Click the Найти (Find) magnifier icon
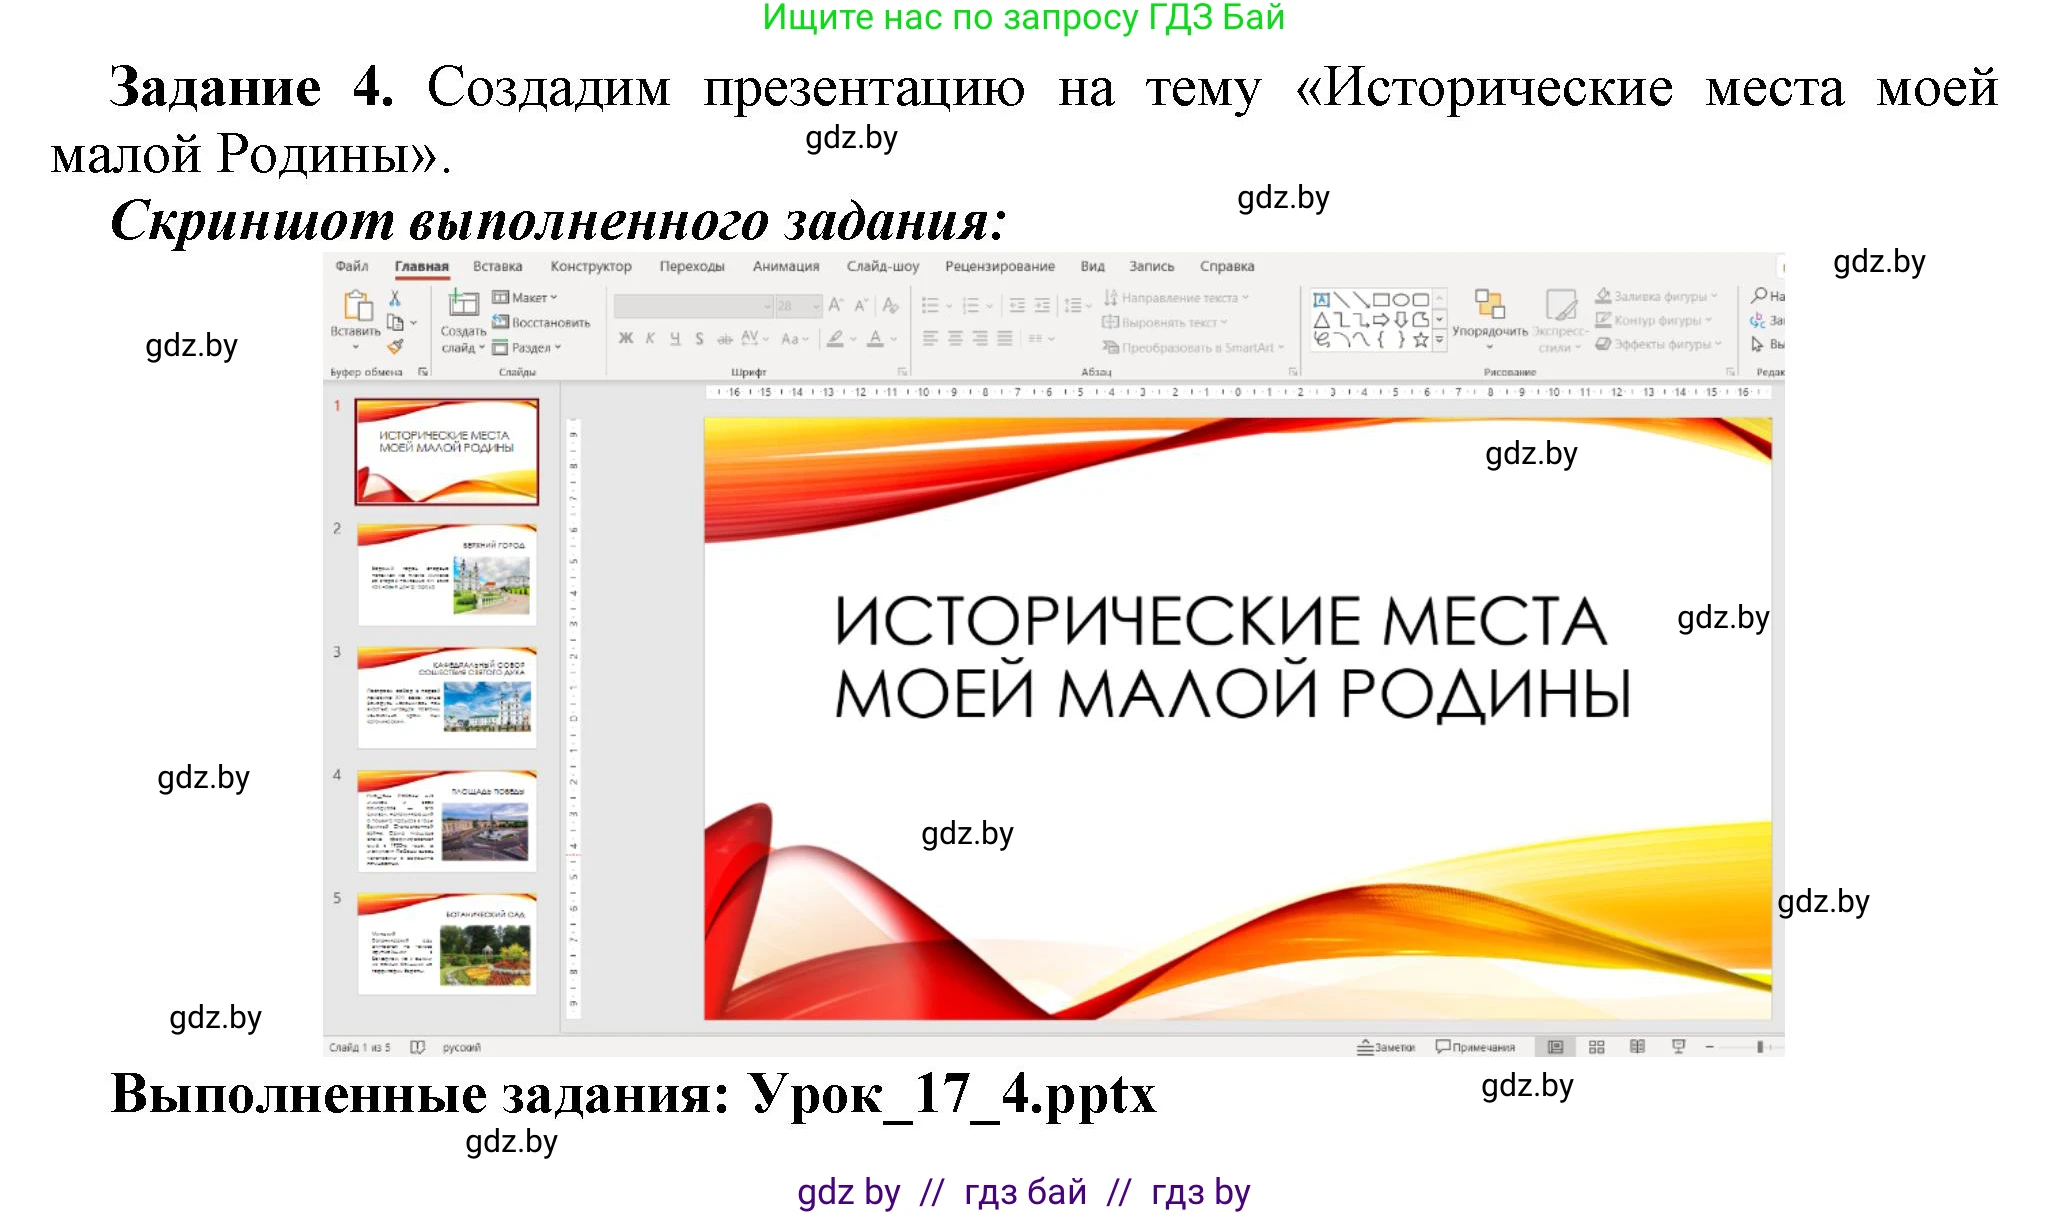The image size is (2050, 1215). coord(1757,296)
